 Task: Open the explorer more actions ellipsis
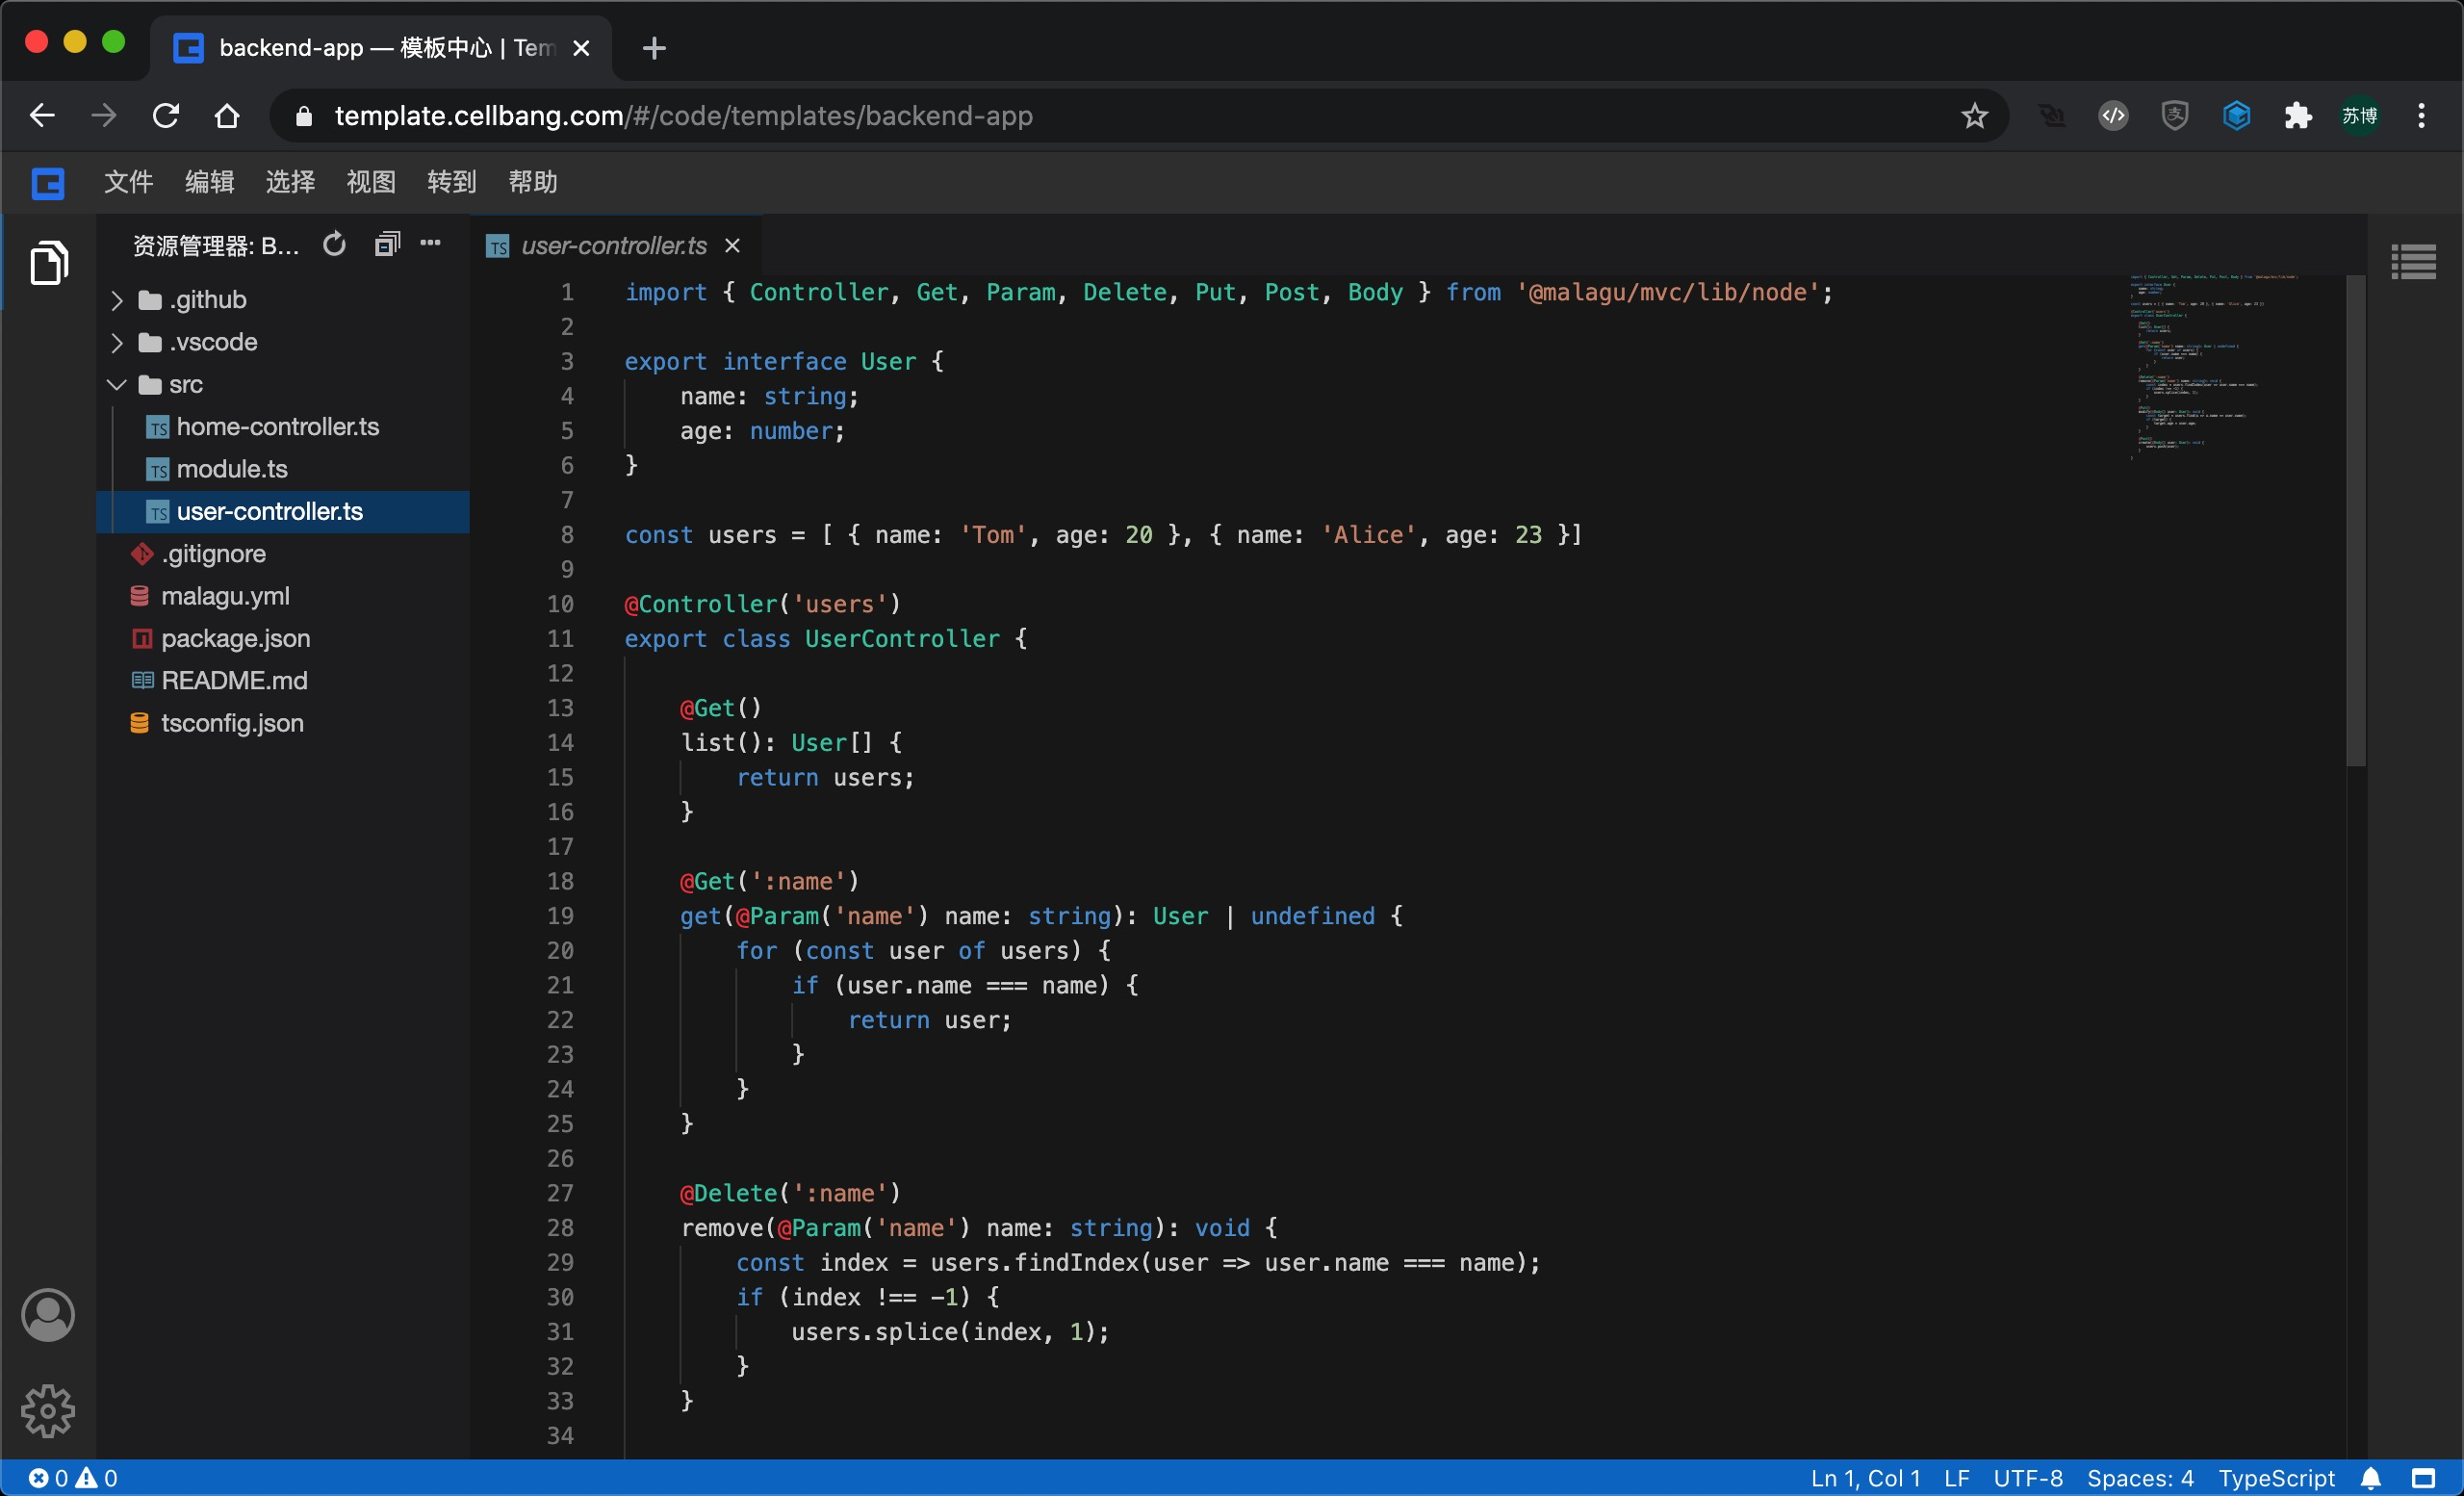(431, 243)
